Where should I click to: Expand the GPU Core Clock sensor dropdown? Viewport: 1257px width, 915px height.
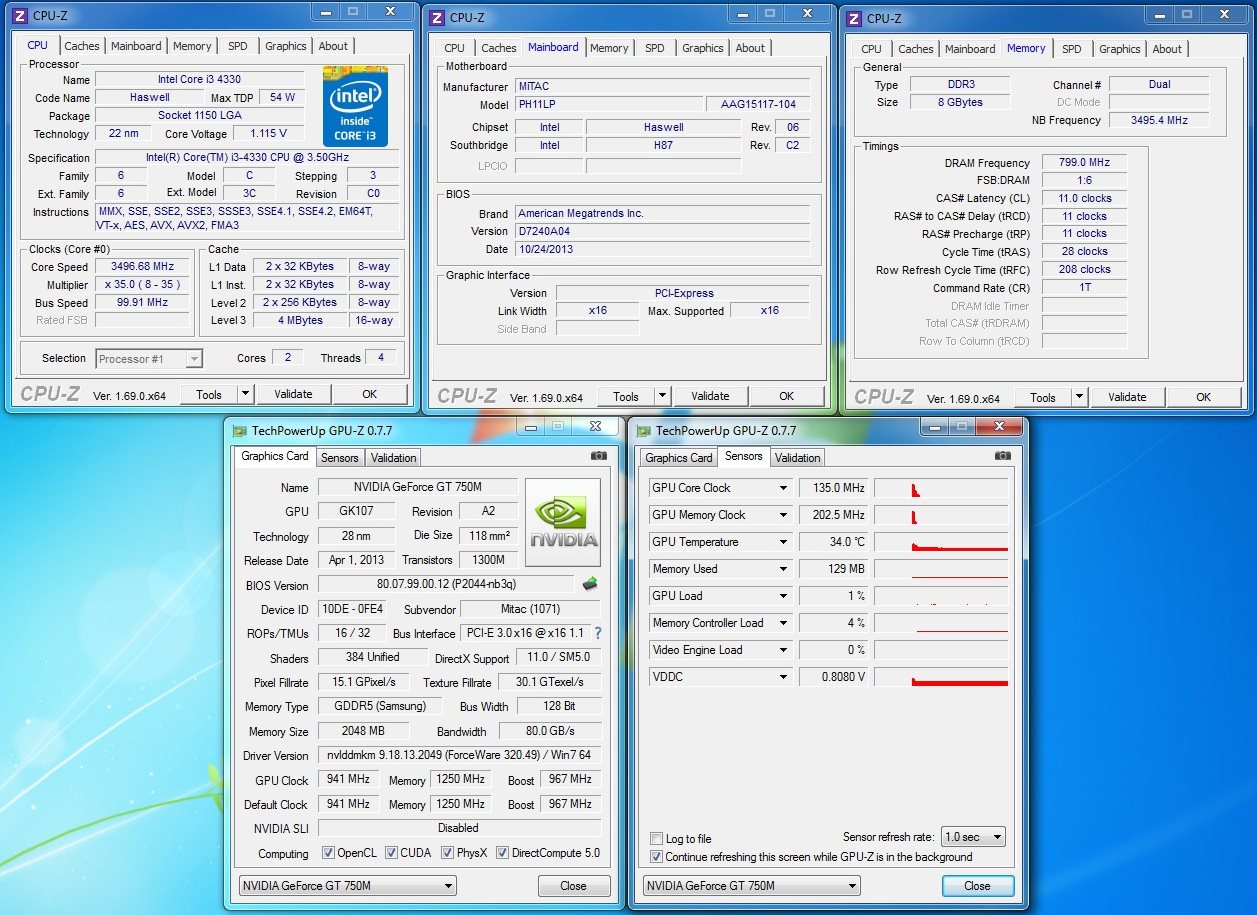coord(783,488)
